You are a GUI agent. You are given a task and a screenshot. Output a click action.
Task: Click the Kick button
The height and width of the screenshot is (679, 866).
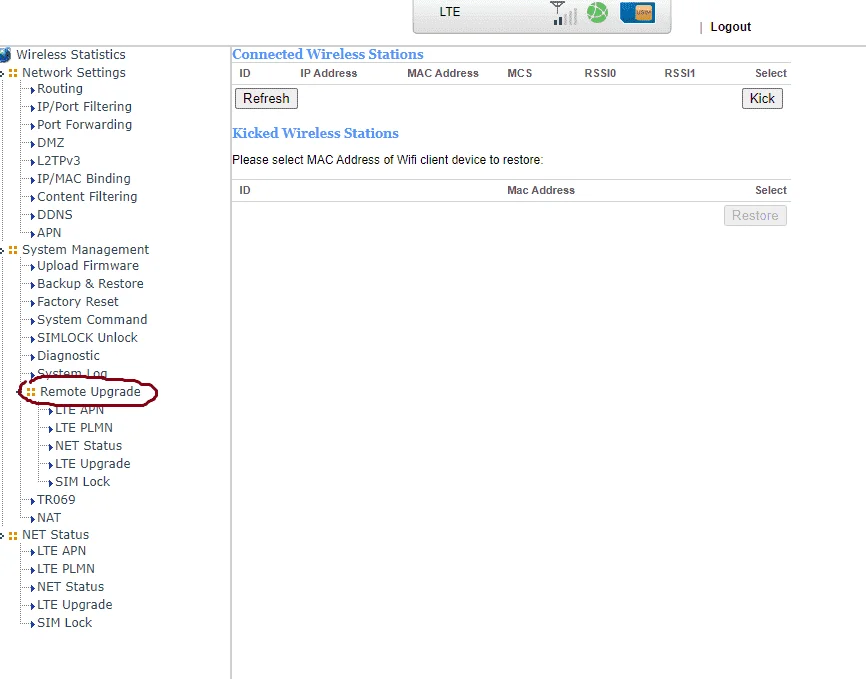pyautogui.click(x=762, y=98)
